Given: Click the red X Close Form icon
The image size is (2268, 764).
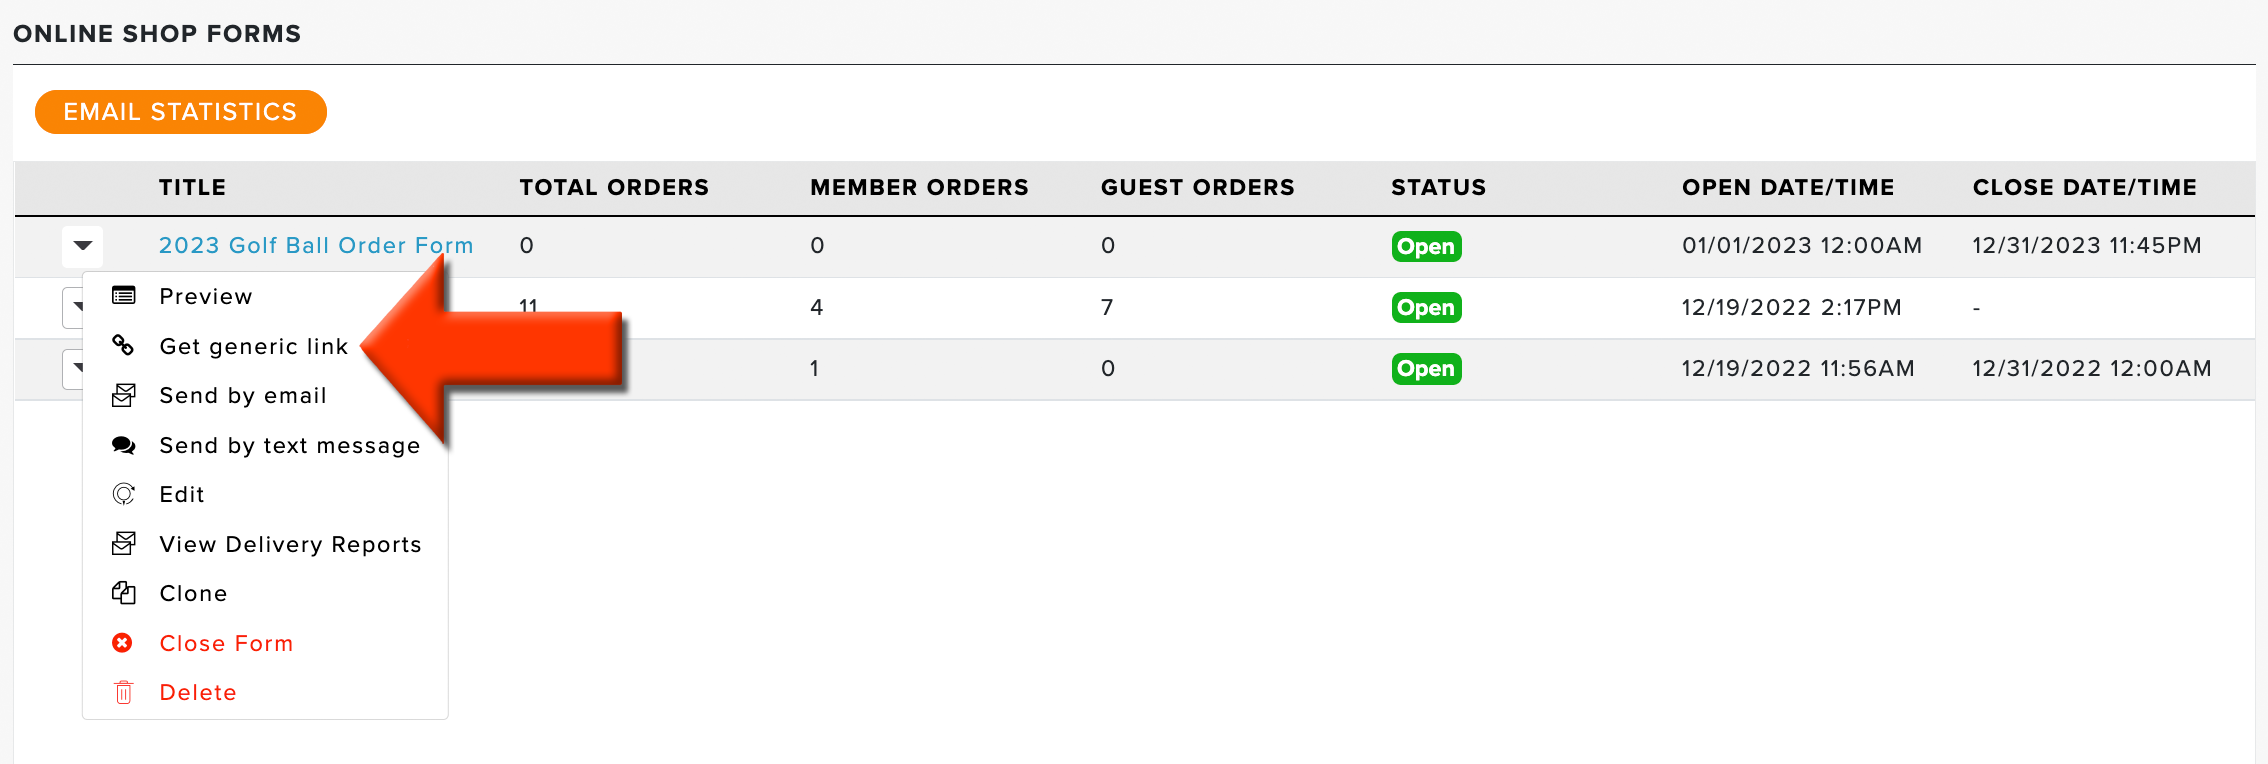Looking at the screenshot, I should click(x=122, y=643).
